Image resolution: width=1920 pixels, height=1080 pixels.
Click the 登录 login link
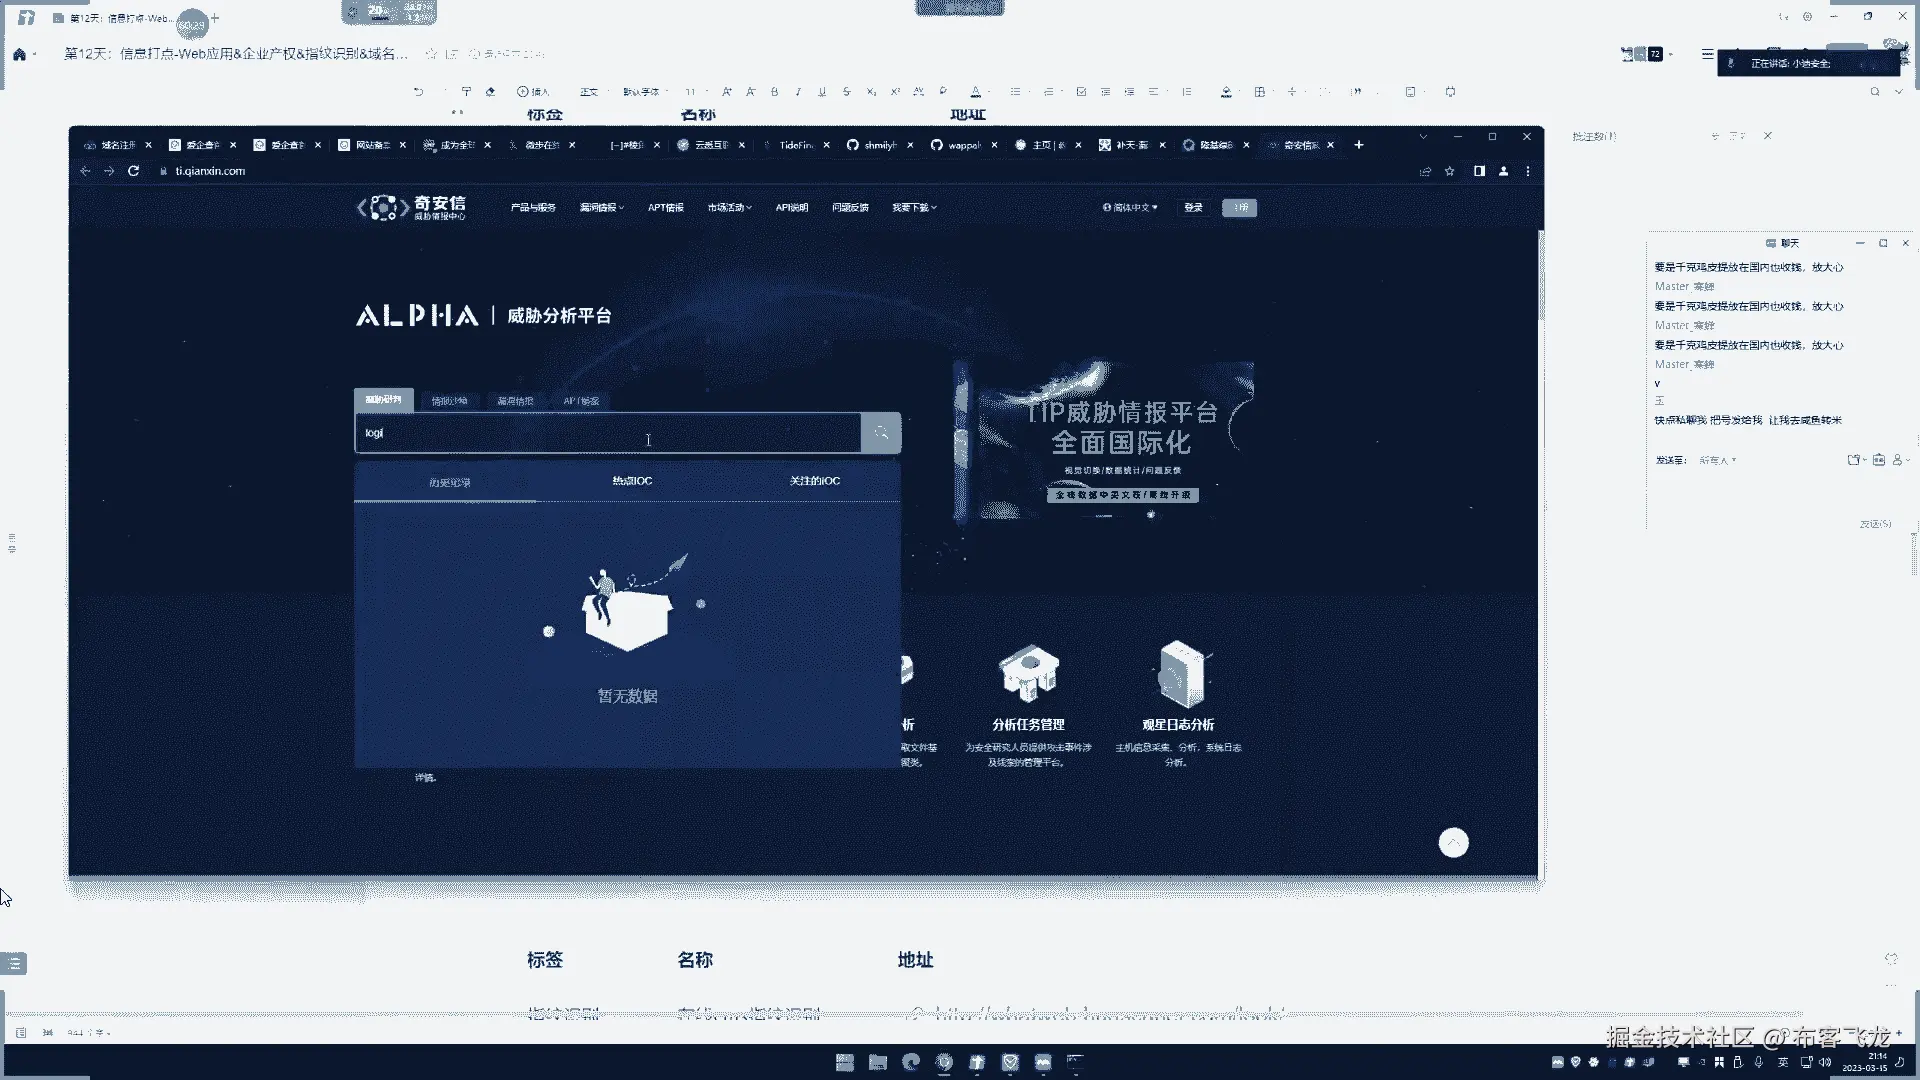coord(1193,208)
